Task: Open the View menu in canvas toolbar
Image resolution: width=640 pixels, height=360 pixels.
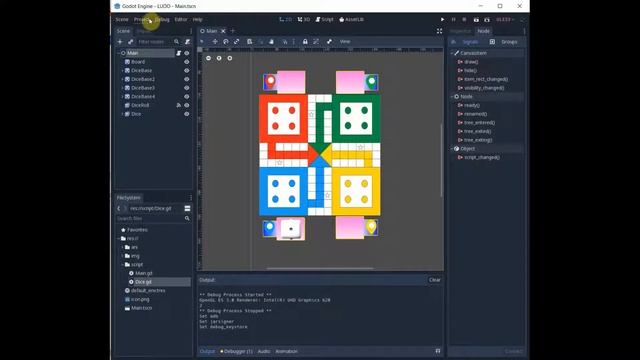Action: tap(345, 42)
